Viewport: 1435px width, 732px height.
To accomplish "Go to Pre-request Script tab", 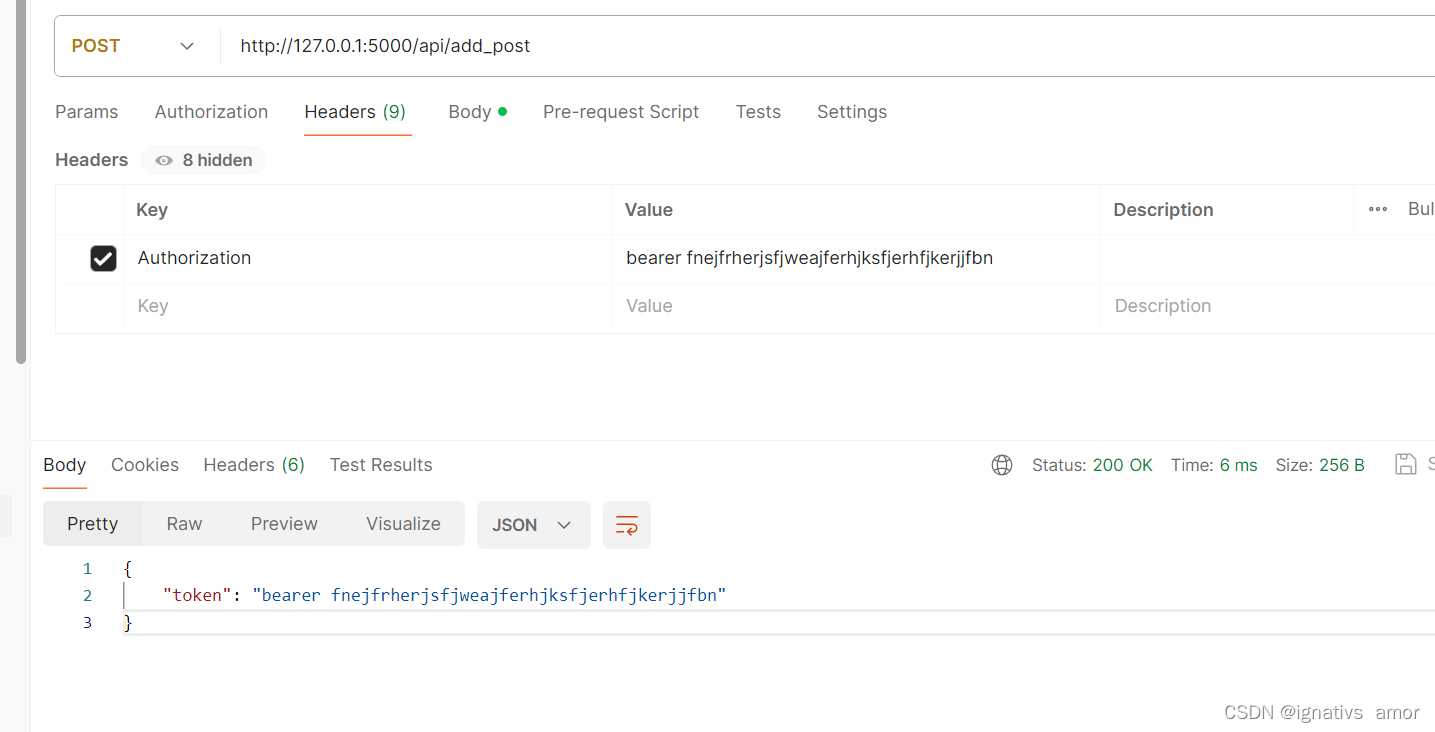I will (621, 112).
